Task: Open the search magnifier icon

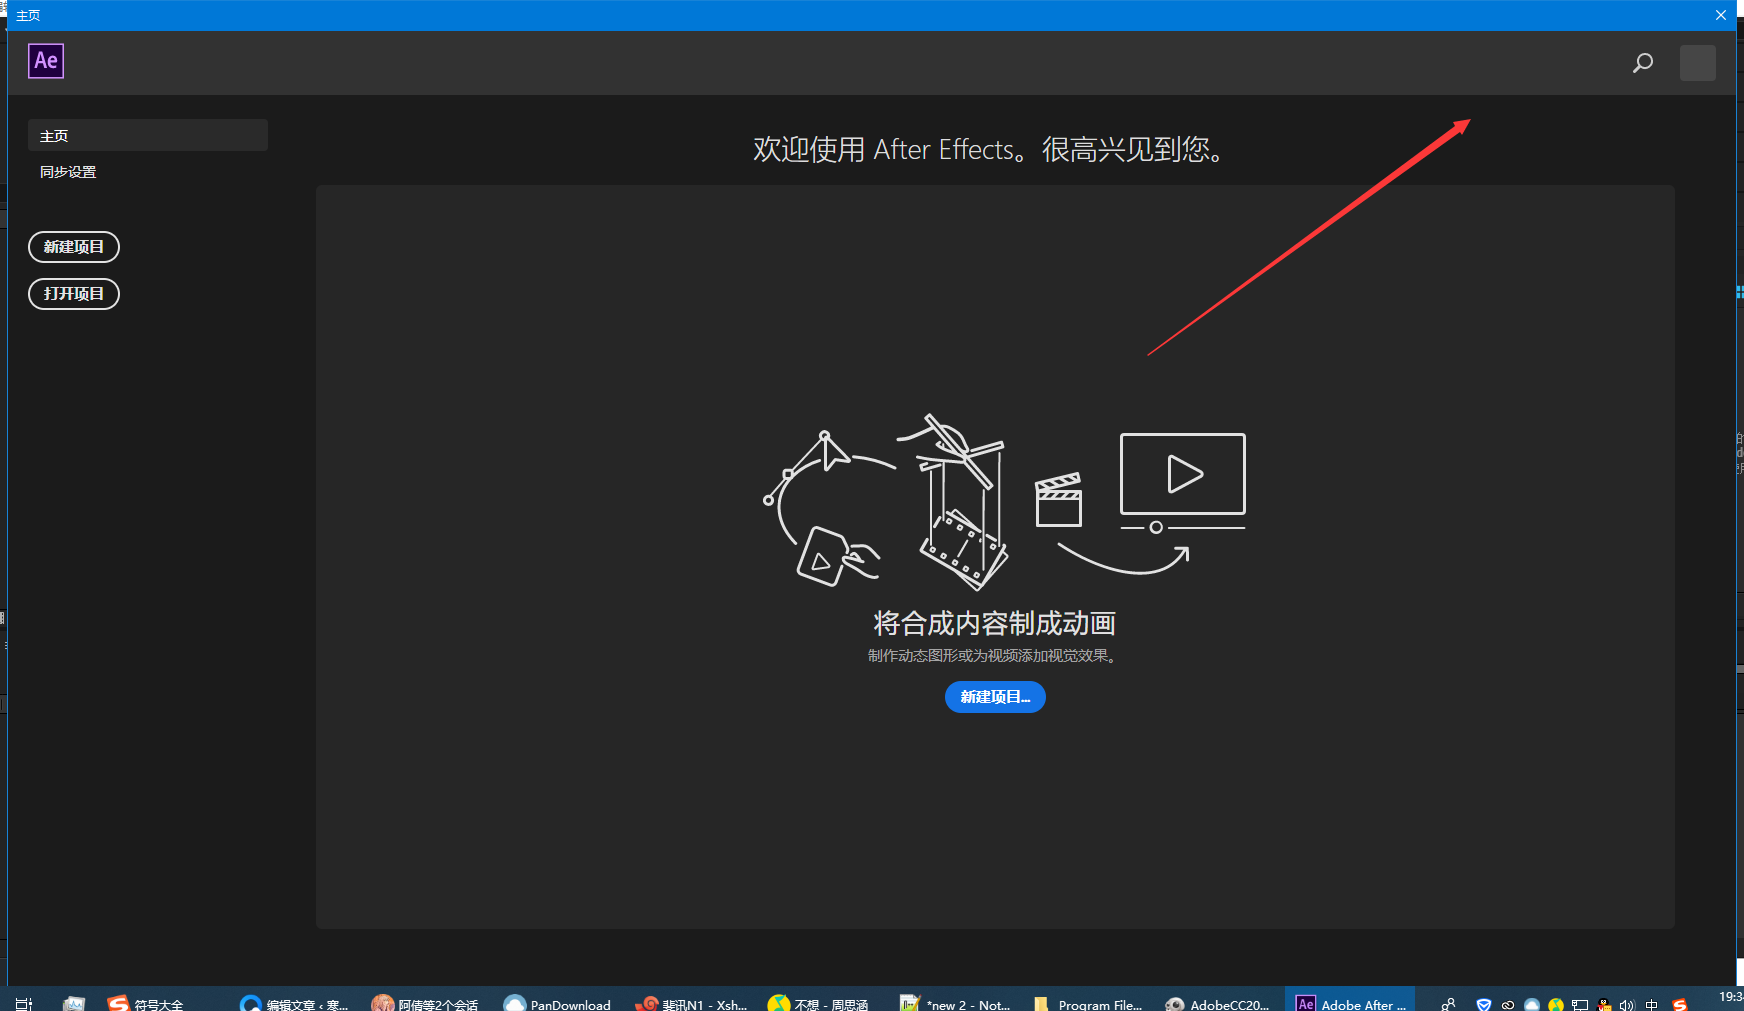Action: point(1642,63)
